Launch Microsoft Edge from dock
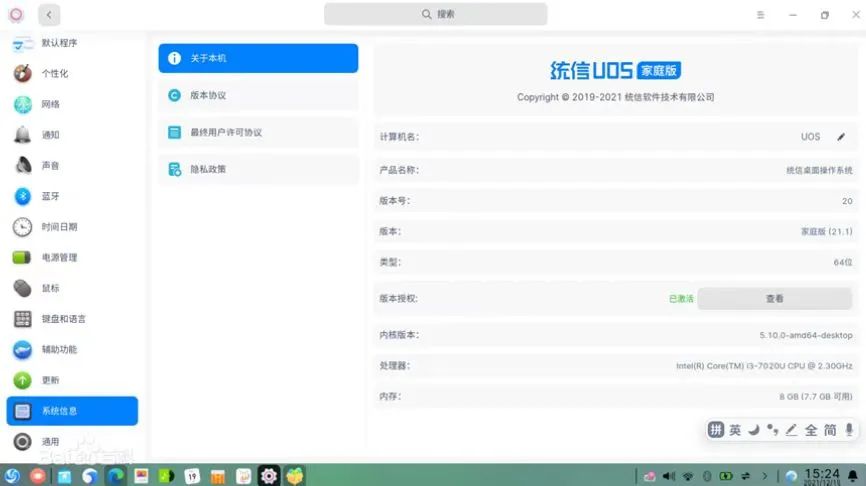The width and height of the screenshot is (866, 486). [x=116, y=476]
